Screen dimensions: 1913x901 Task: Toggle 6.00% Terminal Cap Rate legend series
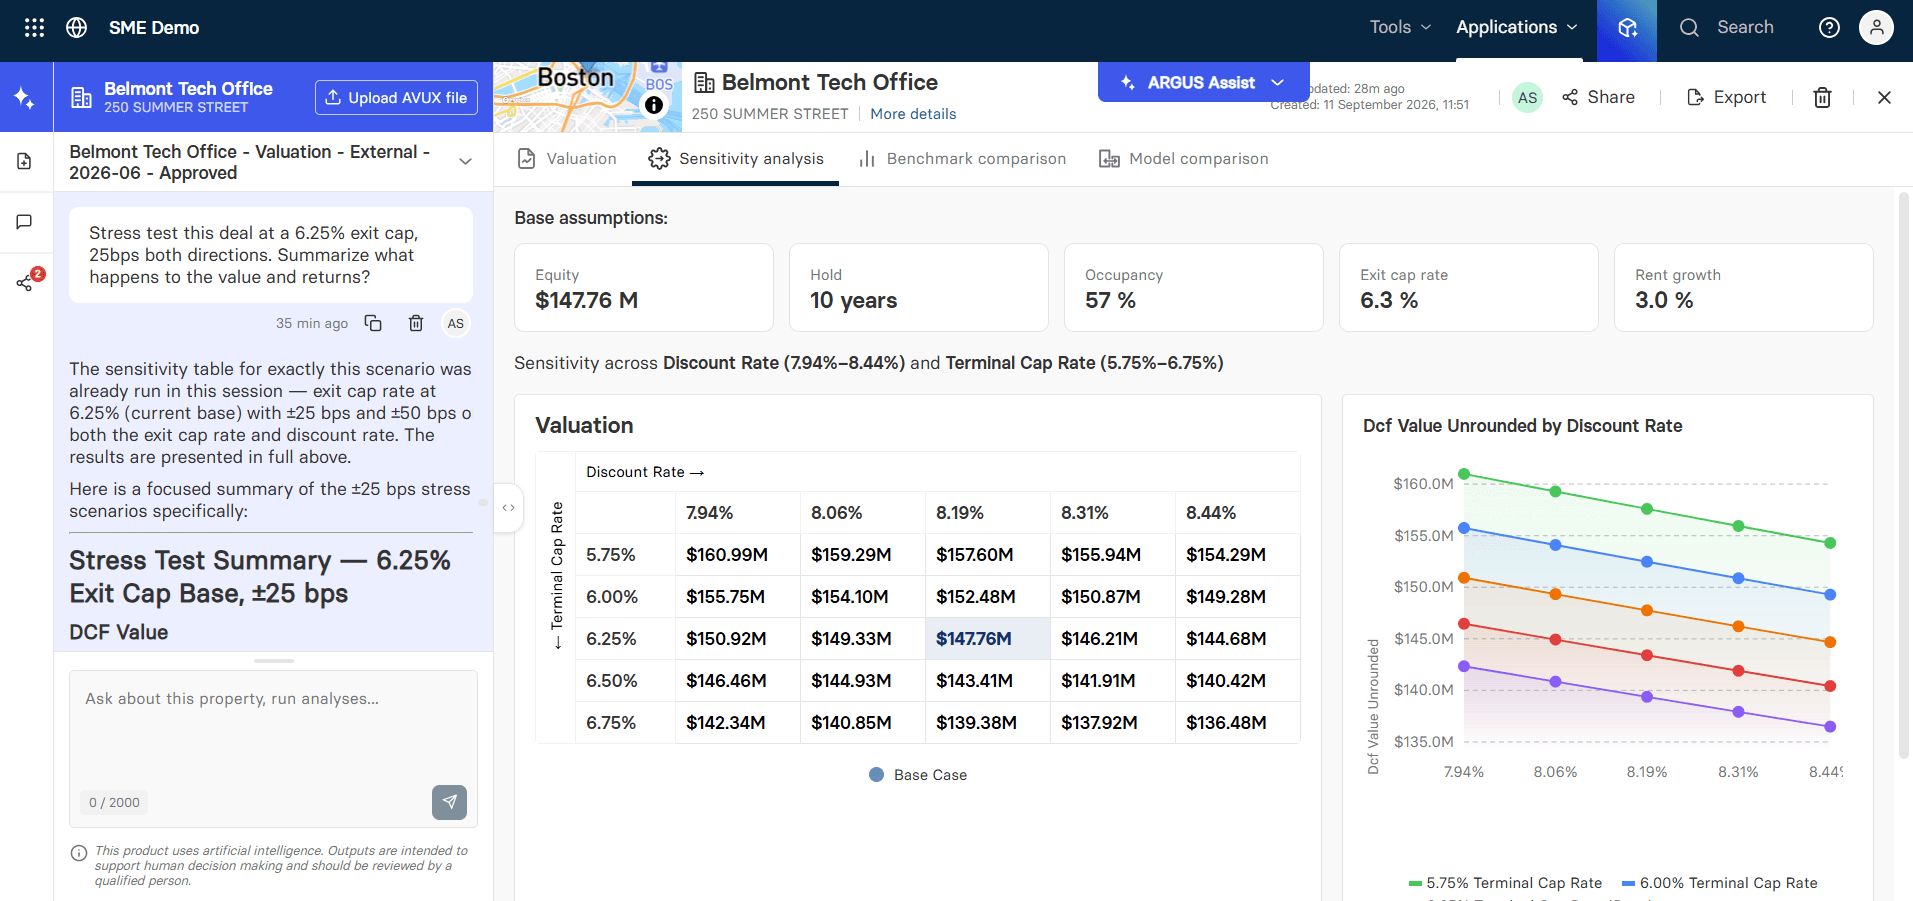click(1720, 883)
